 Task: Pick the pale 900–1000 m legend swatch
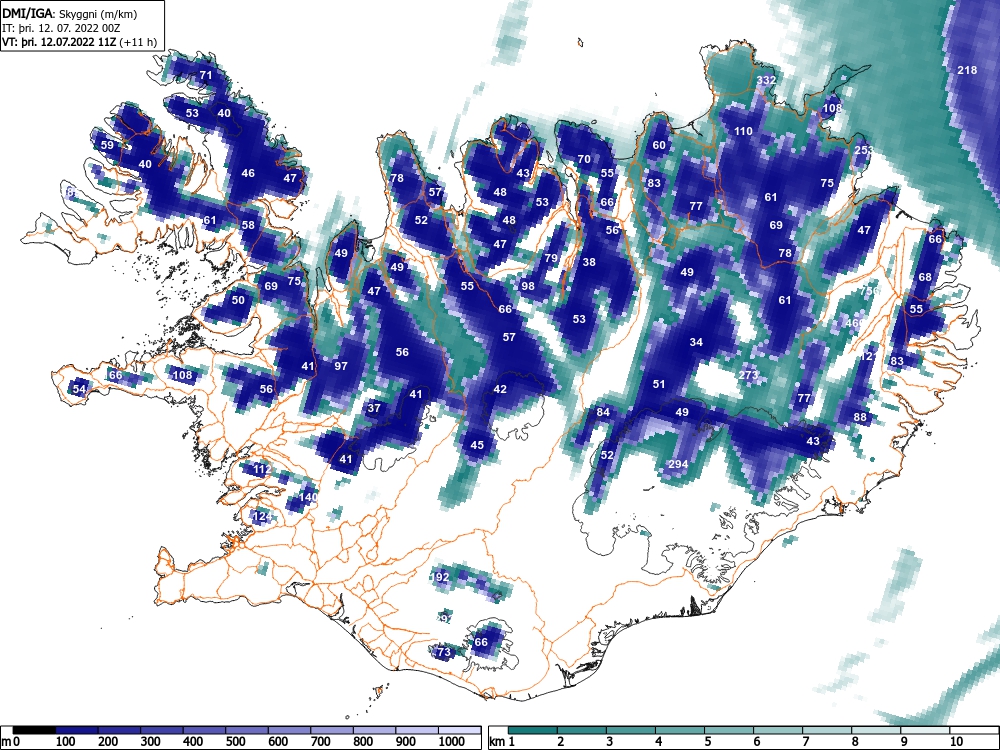(x=417, y=730)
